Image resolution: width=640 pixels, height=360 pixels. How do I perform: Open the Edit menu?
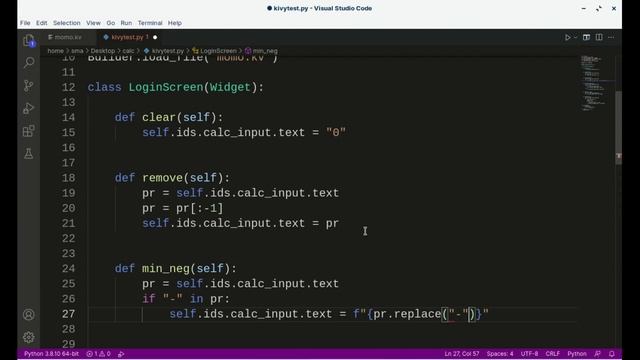pos(41,23)
